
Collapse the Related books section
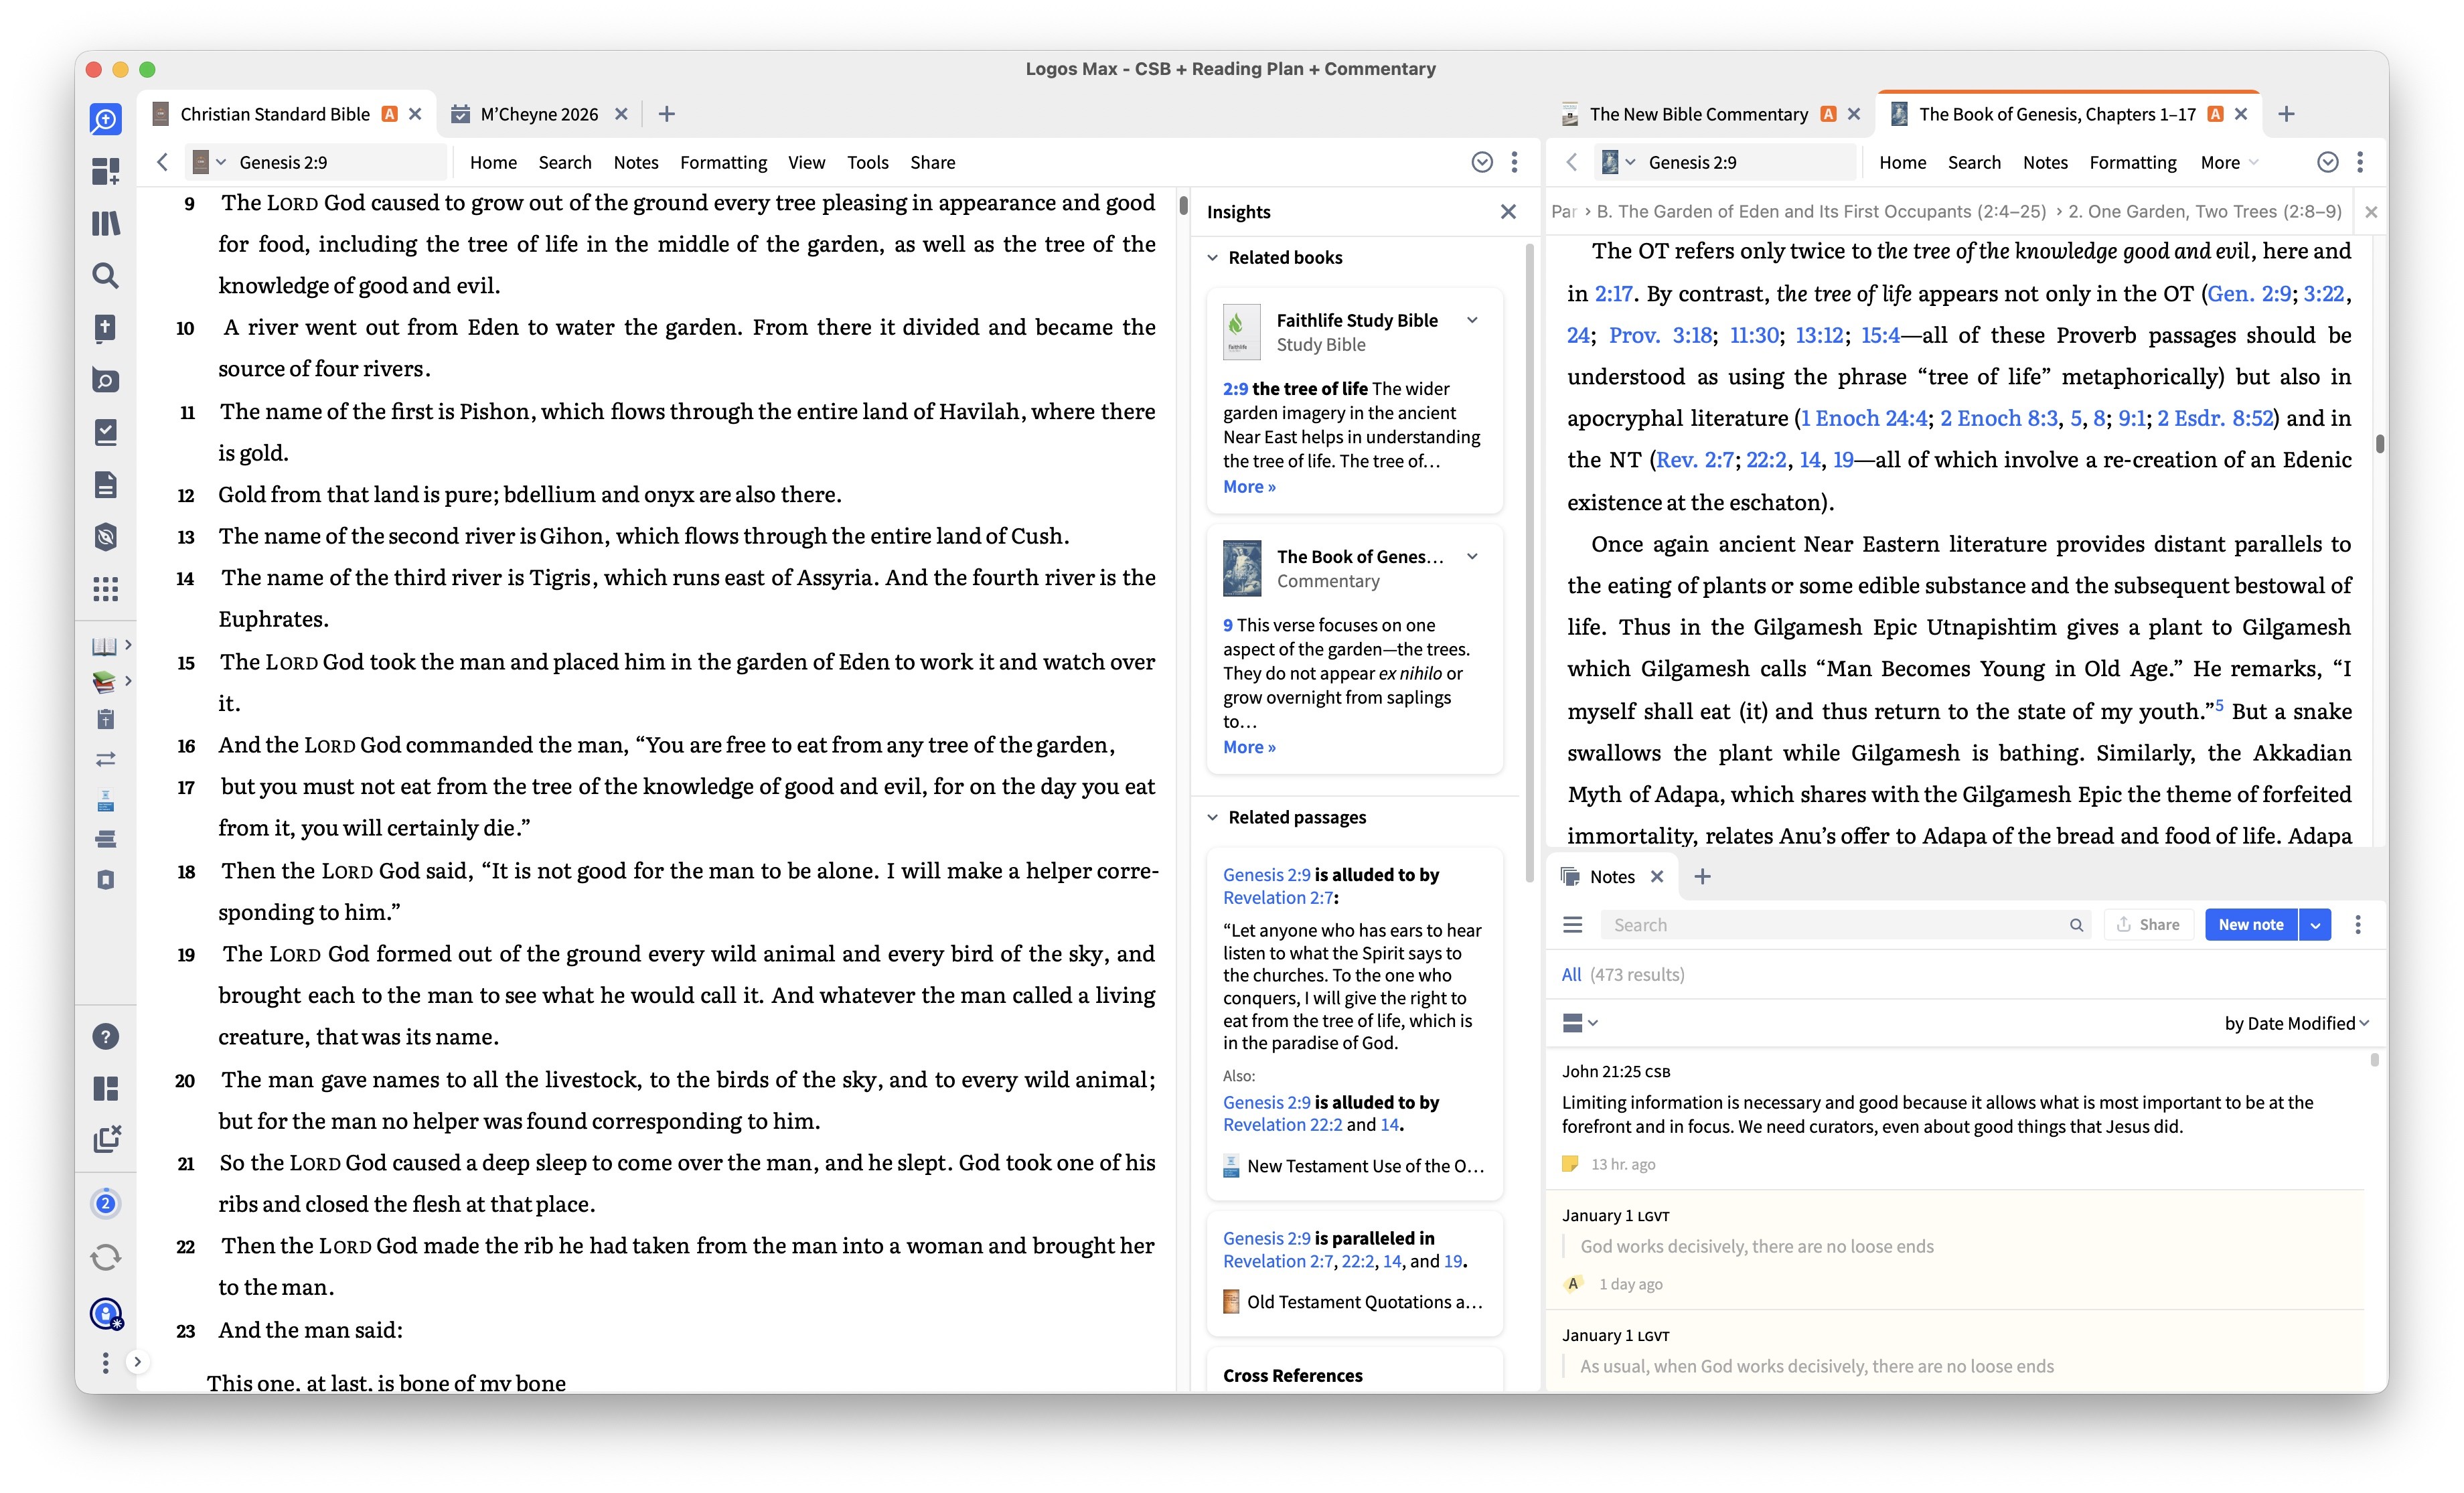pyautogui.click(x=1212, y=258)
